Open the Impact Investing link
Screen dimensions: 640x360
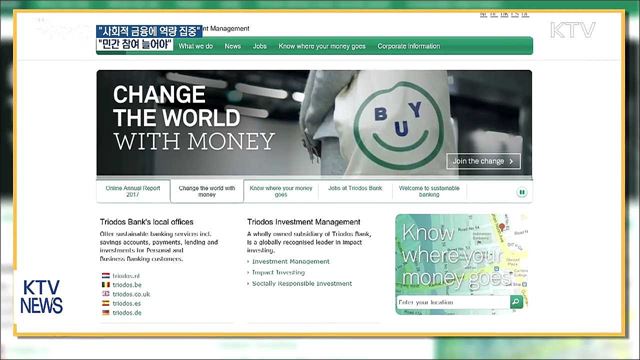pos(278,272)
